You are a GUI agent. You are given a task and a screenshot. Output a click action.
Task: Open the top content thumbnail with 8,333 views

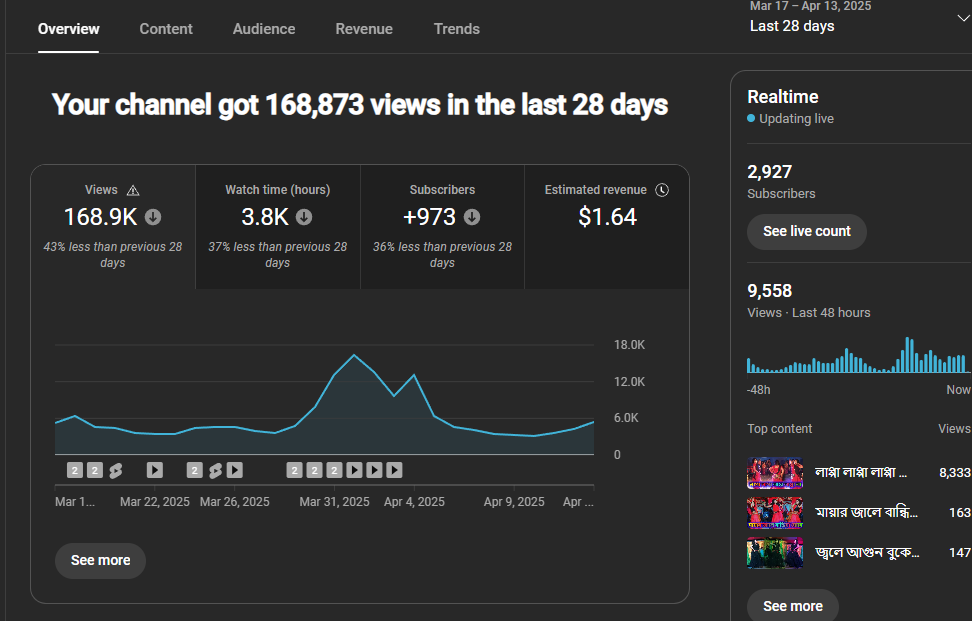[x=775, y=473]
